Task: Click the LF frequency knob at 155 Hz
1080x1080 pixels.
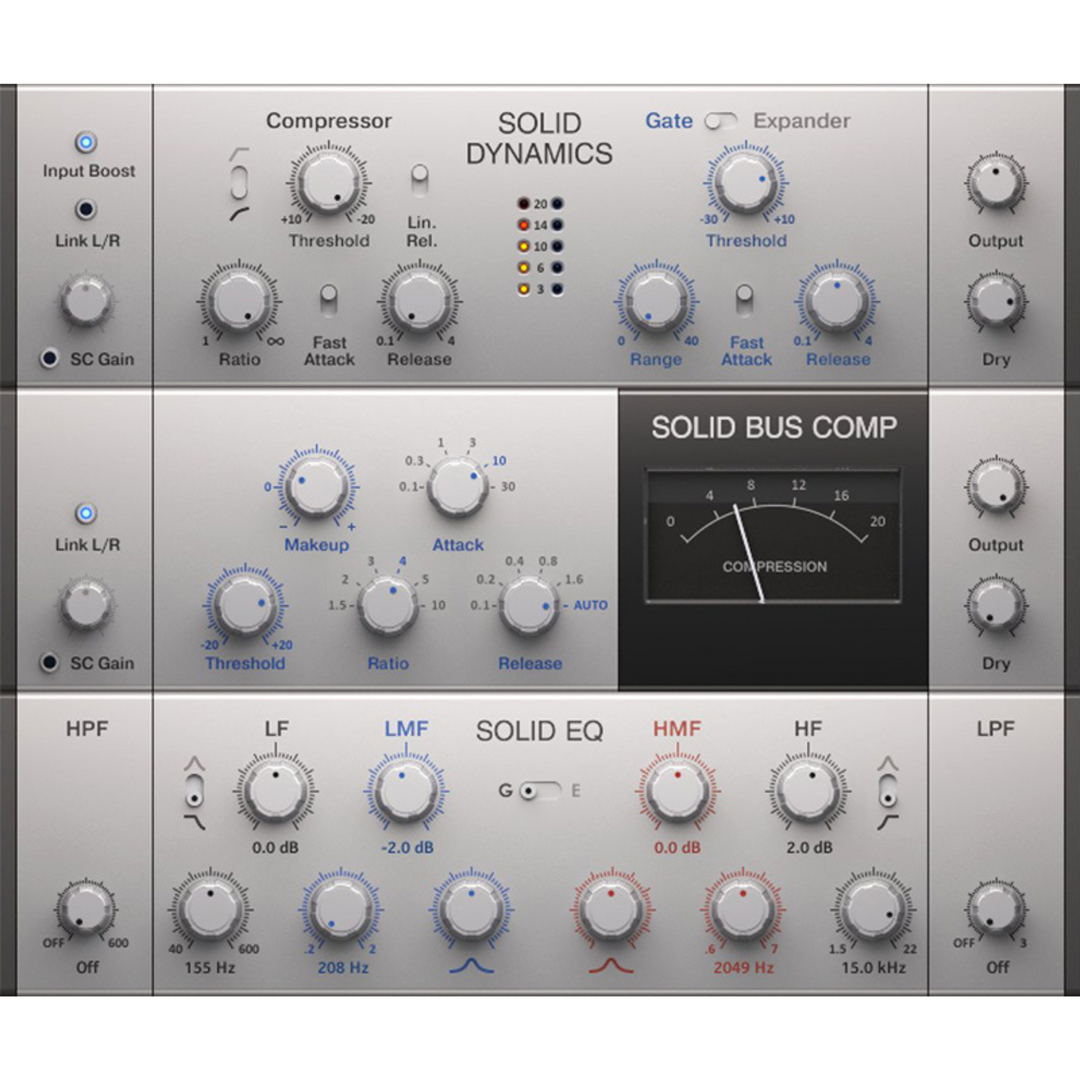Action: pos(211,908)
